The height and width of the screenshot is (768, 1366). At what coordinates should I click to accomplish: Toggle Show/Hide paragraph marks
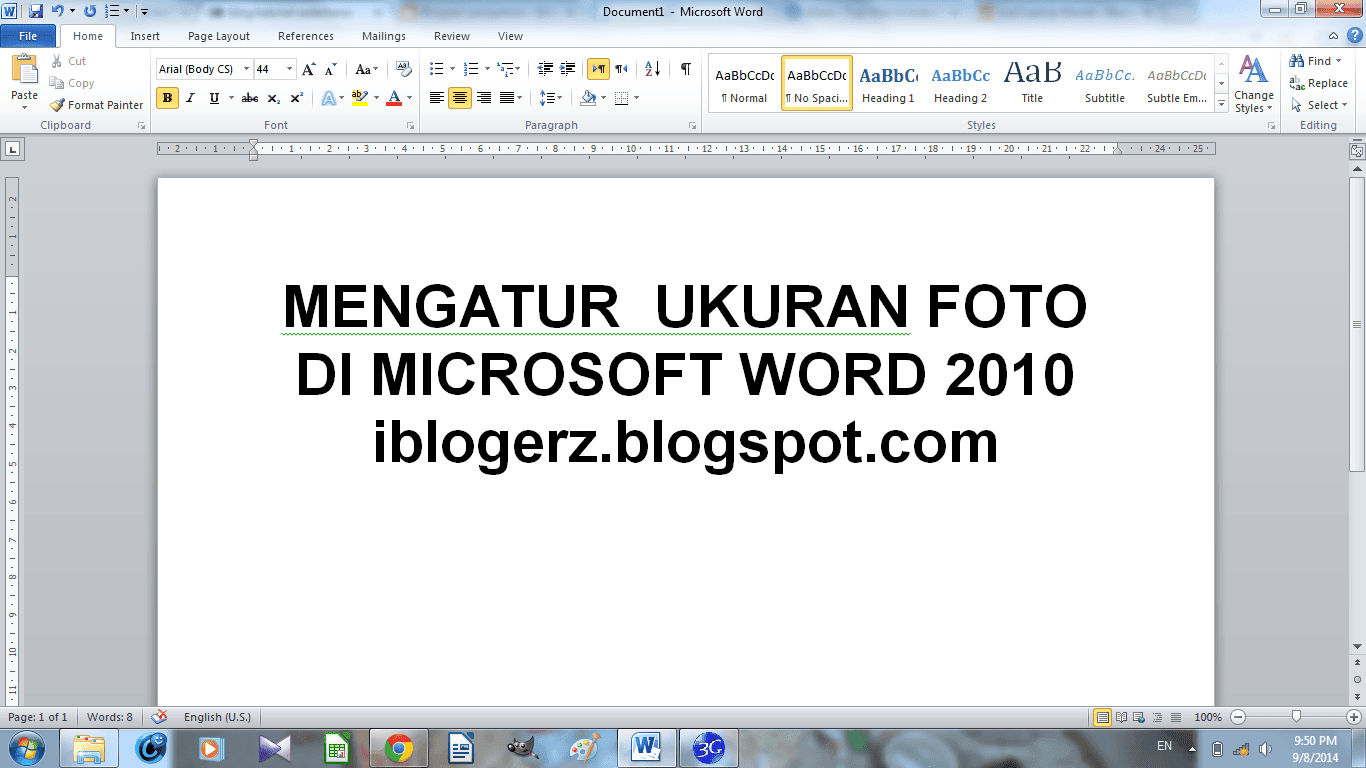tap(686, 69)
